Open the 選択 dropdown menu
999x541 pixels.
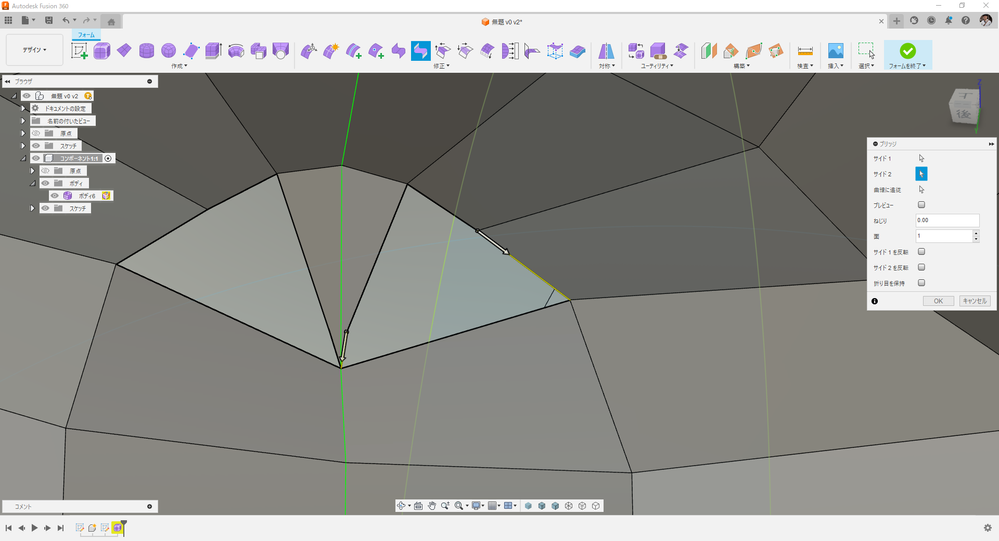point(866,66)
